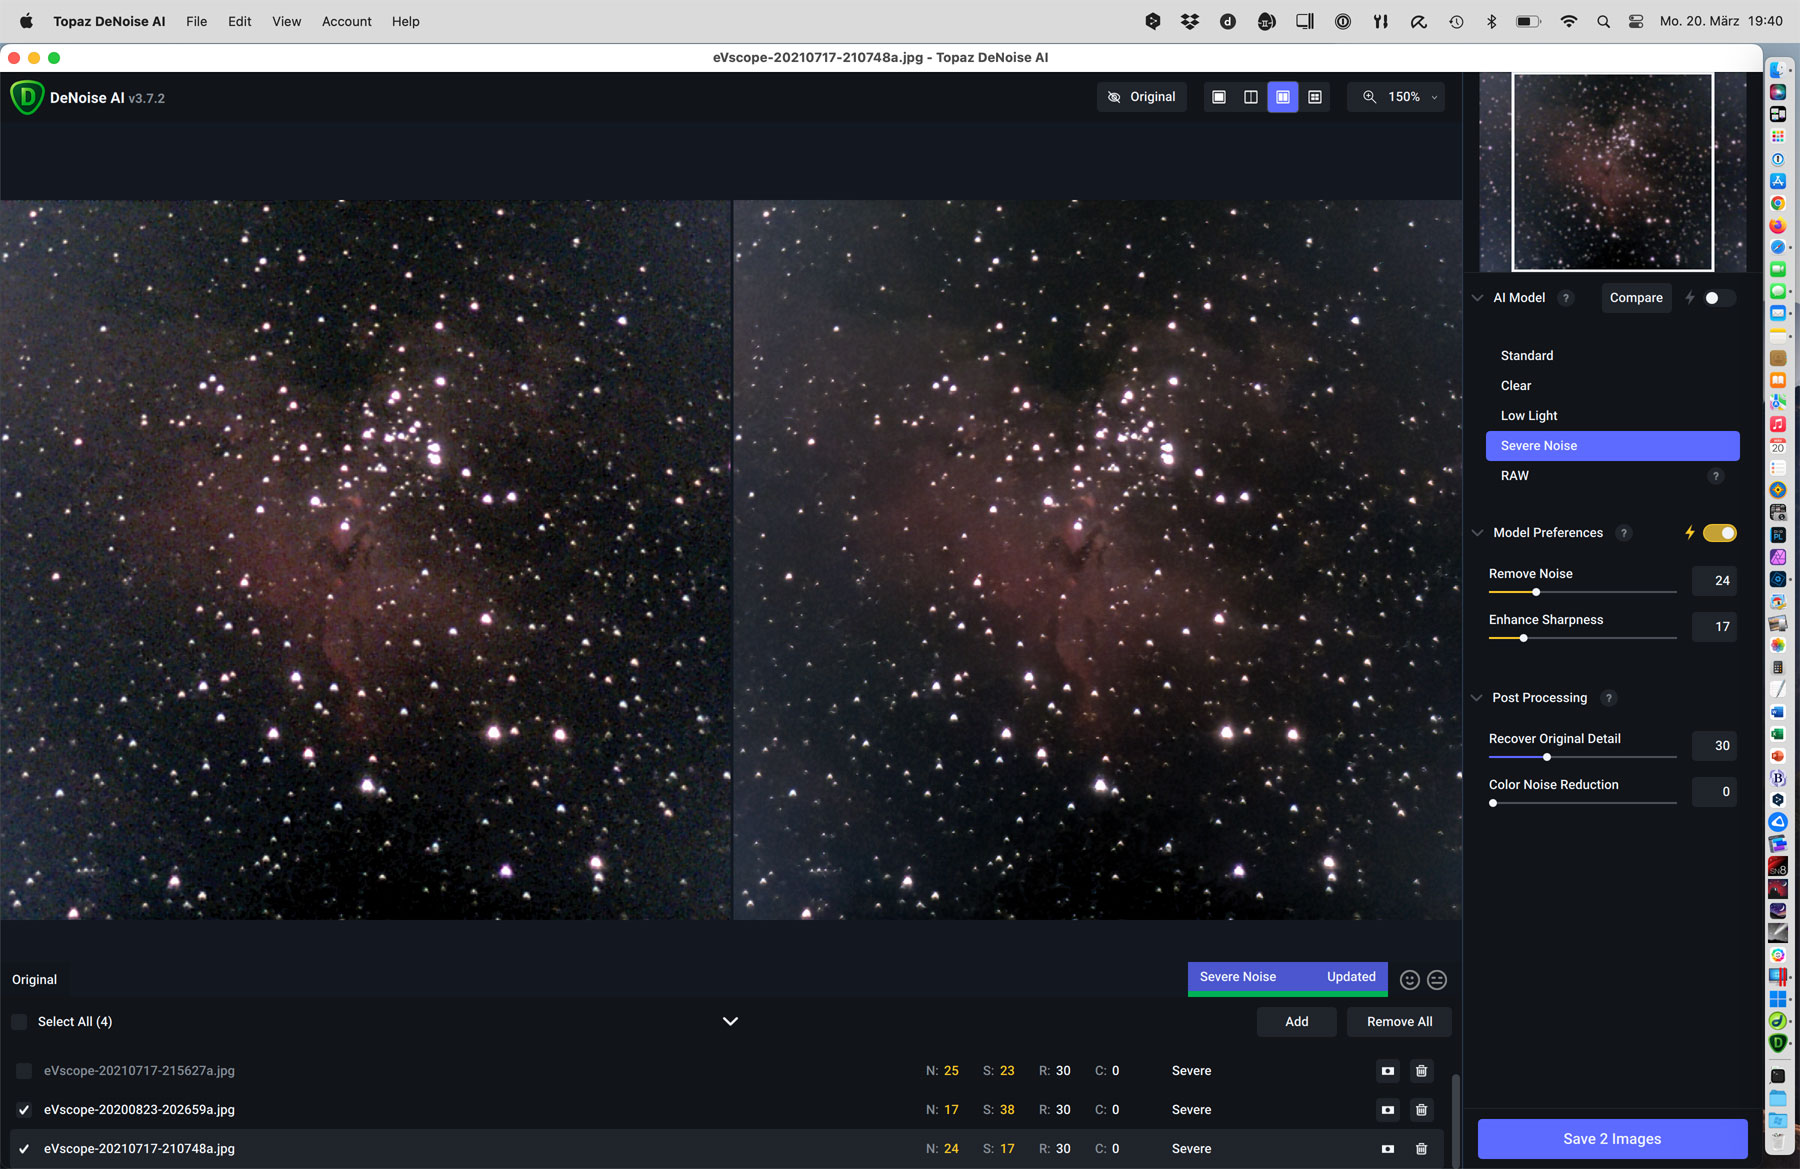Viewport: 1800px width, 1169px height.
Task: Open Time Machine menu bar icon
Action: [x=1456, y=21]
